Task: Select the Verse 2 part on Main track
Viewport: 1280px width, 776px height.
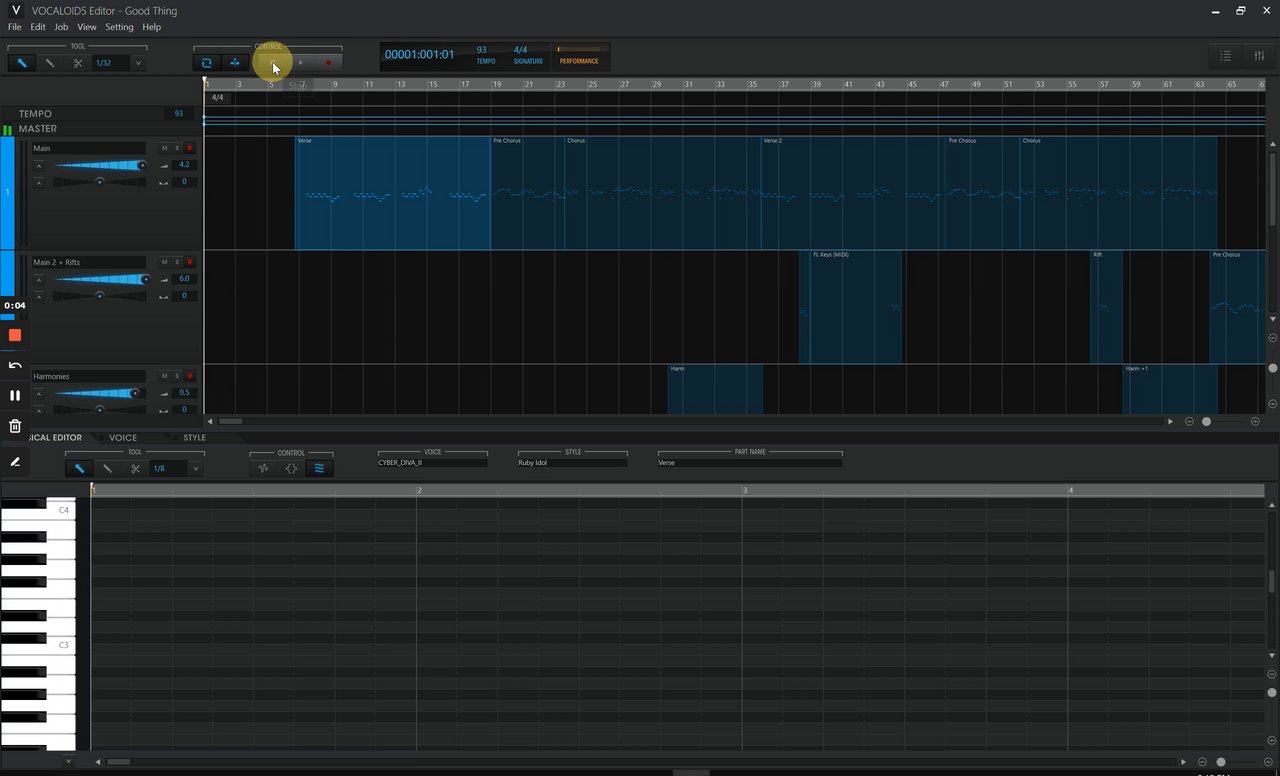Action: 853,193
